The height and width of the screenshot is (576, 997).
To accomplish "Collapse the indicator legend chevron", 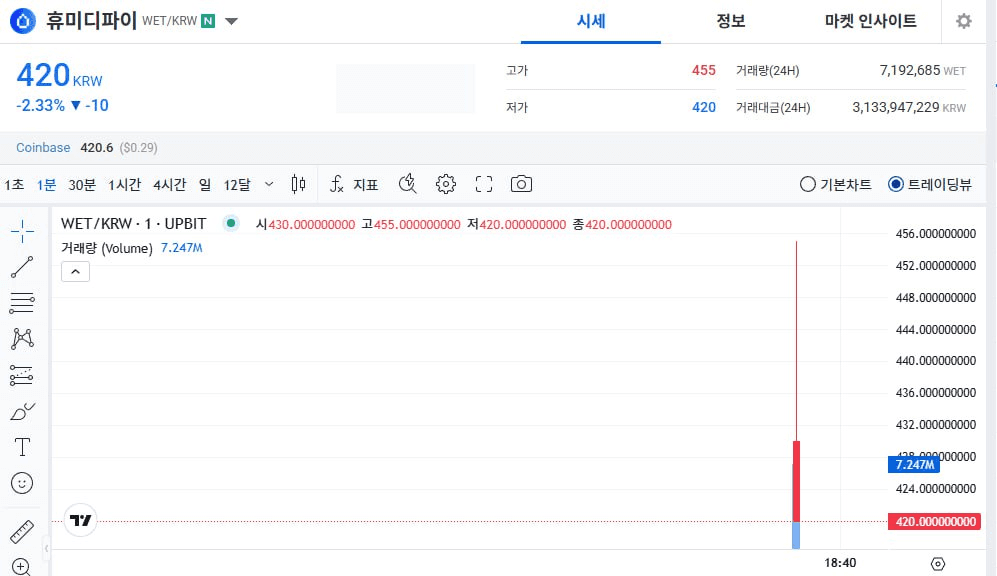I will [76, 271].
